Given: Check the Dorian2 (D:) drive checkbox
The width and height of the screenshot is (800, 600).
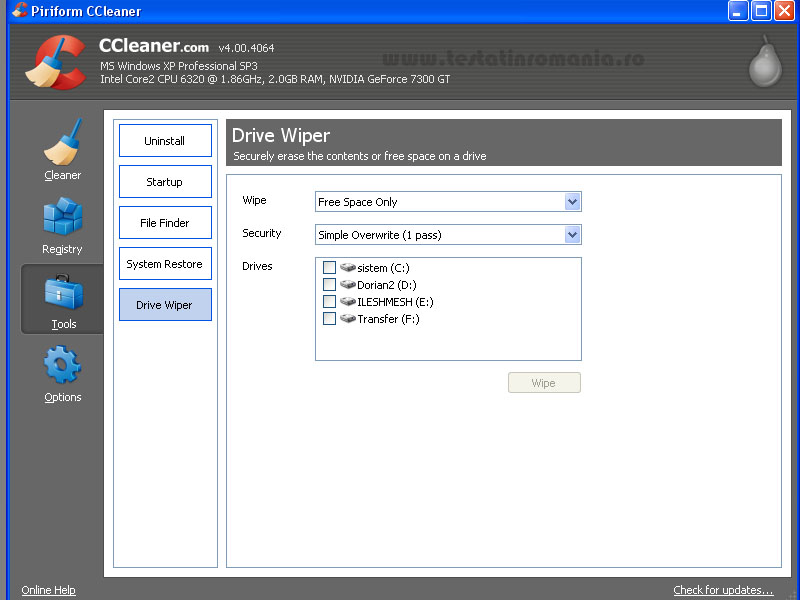Looking at the screenshot, I should tap(329, 285).
